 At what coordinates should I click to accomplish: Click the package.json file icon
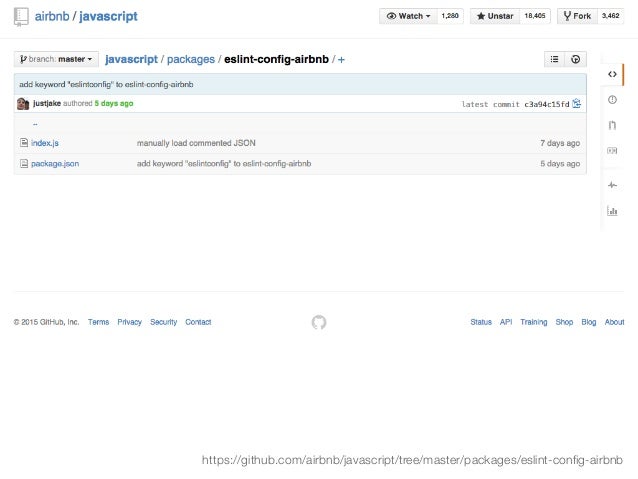tap(24, 164)
